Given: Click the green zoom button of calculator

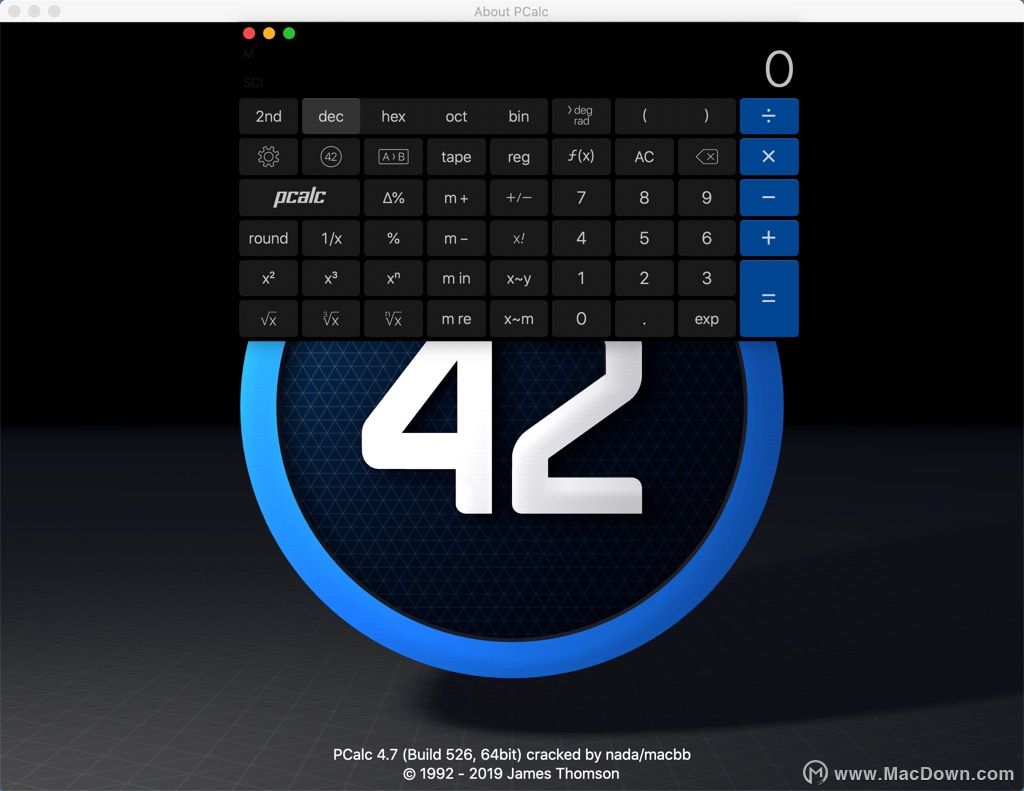Looking at the screenshot, I should pyautogui.click(x=289, y=33).
